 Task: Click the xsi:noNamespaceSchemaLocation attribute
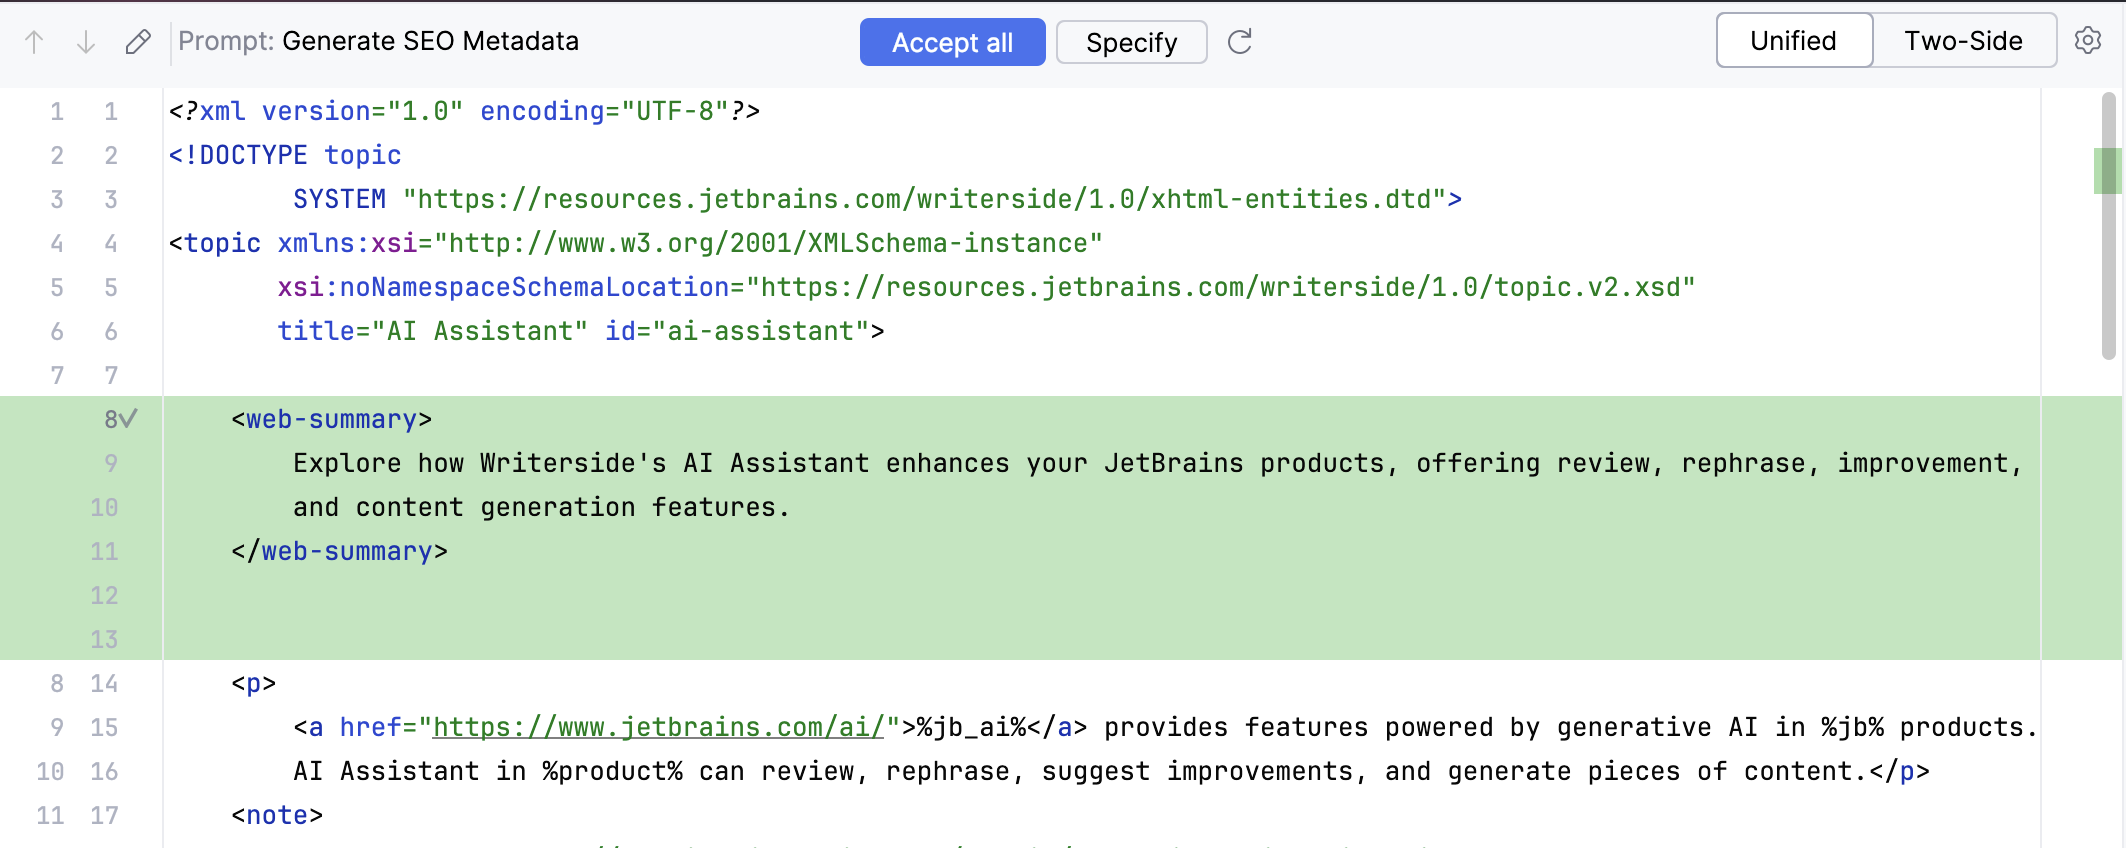pyautogui.click(x=986, y=287)
